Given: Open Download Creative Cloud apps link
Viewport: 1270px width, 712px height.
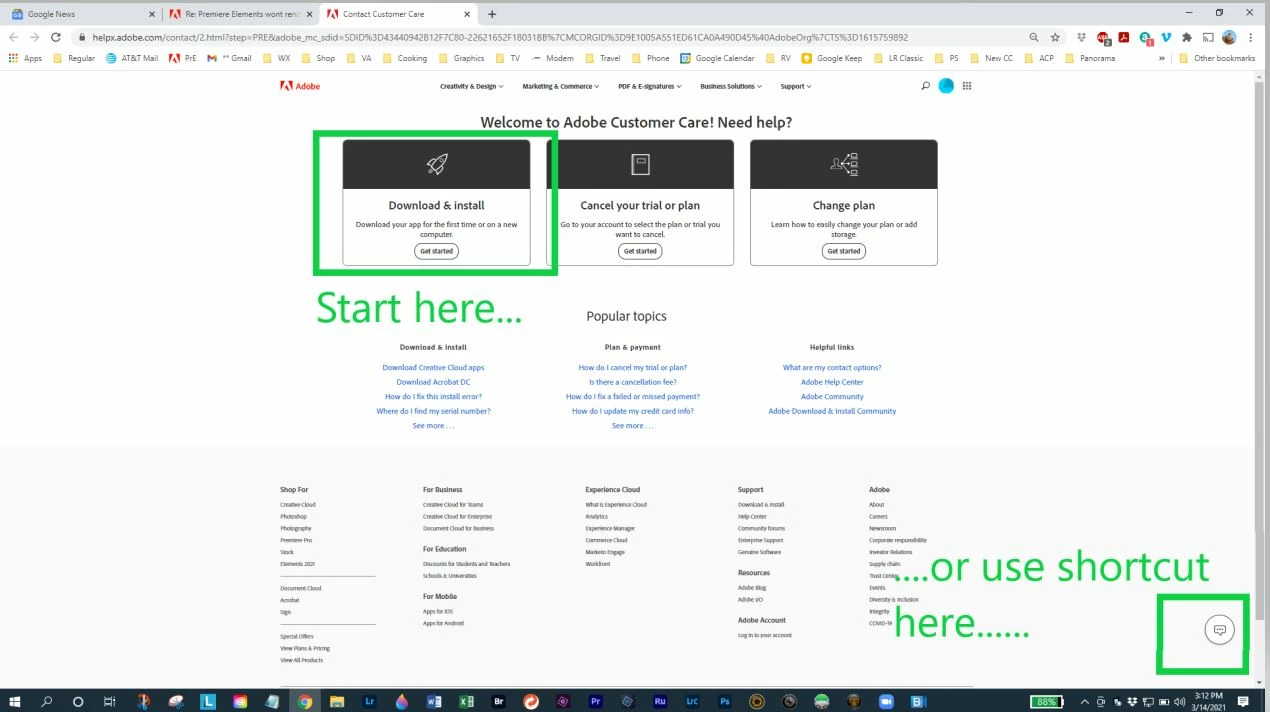Looking at the screenshot, I should (433, 367).
